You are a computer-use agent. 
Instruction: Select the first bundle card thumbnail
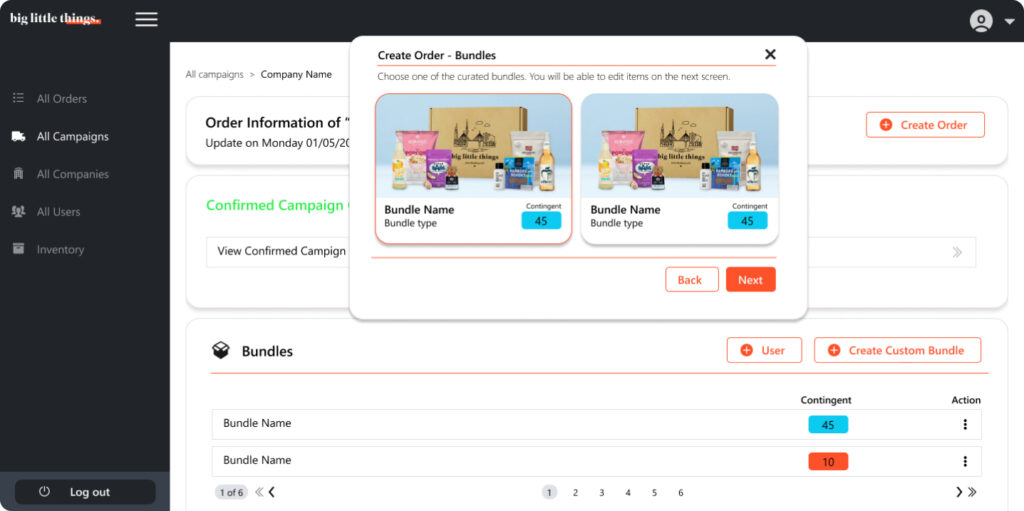coord(473,146)
